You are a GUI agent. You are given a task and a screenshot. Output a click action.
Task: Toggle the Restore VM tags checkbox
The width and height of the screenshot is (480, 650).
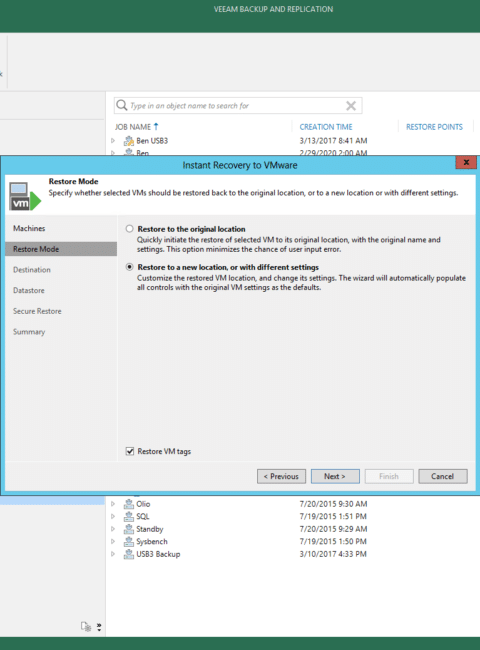[130, 451]
